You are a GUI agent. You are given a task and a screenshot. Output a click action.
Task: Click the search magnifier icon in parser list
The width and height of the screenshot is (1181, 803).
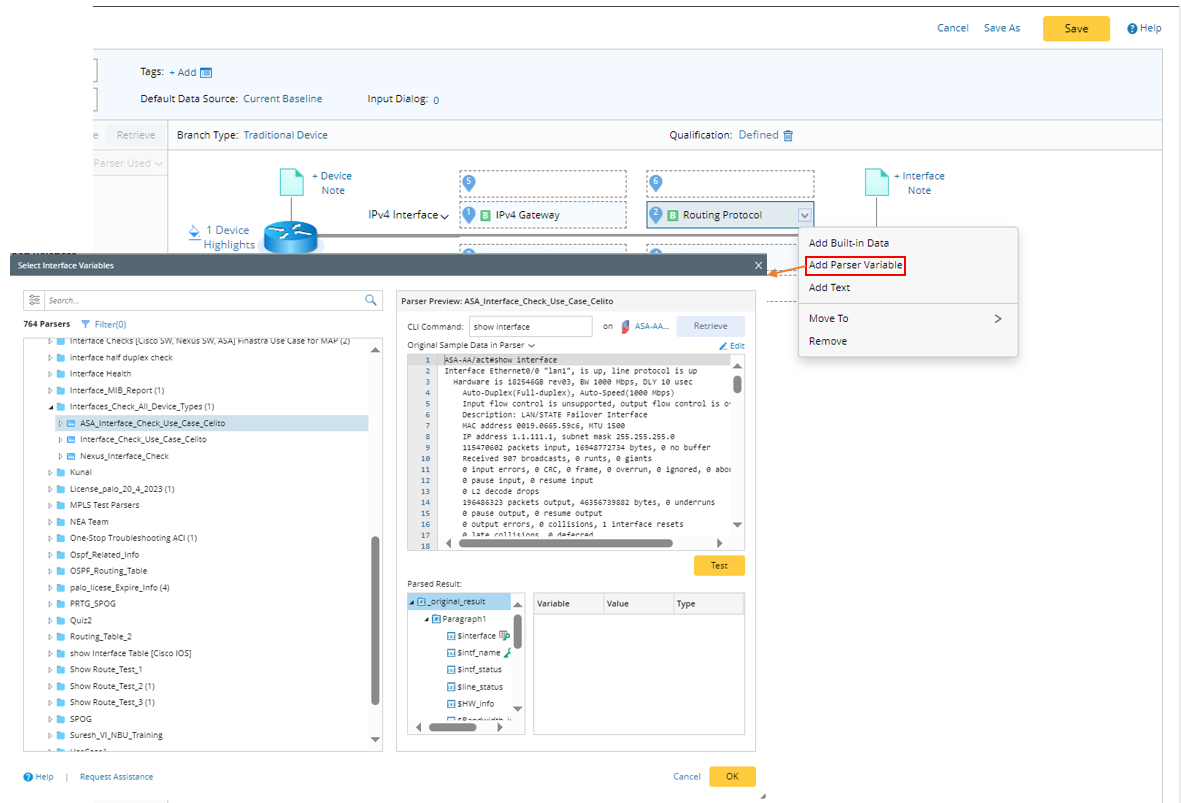pyautogui.click(x=371, y=300)
